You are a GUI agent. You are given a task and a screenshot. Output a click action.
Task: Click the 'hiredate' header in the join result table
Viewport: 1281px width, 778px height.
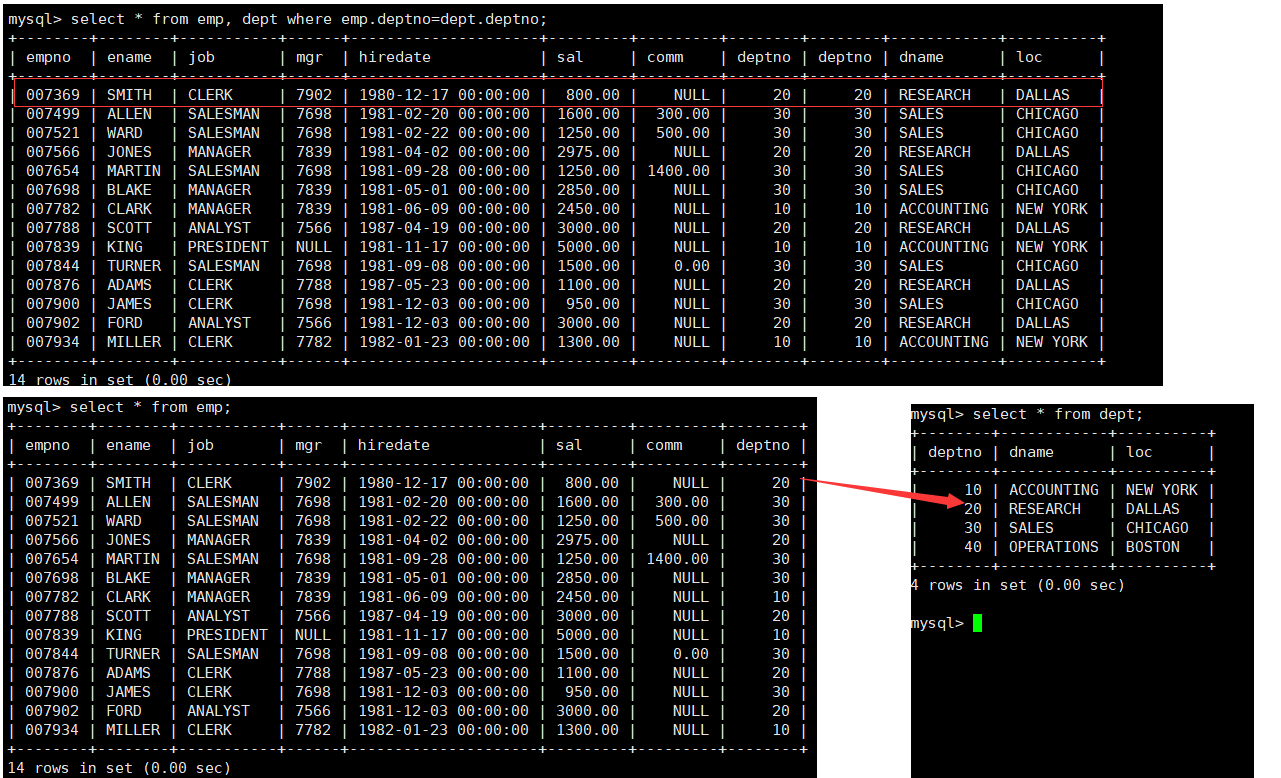coord(394,57)
